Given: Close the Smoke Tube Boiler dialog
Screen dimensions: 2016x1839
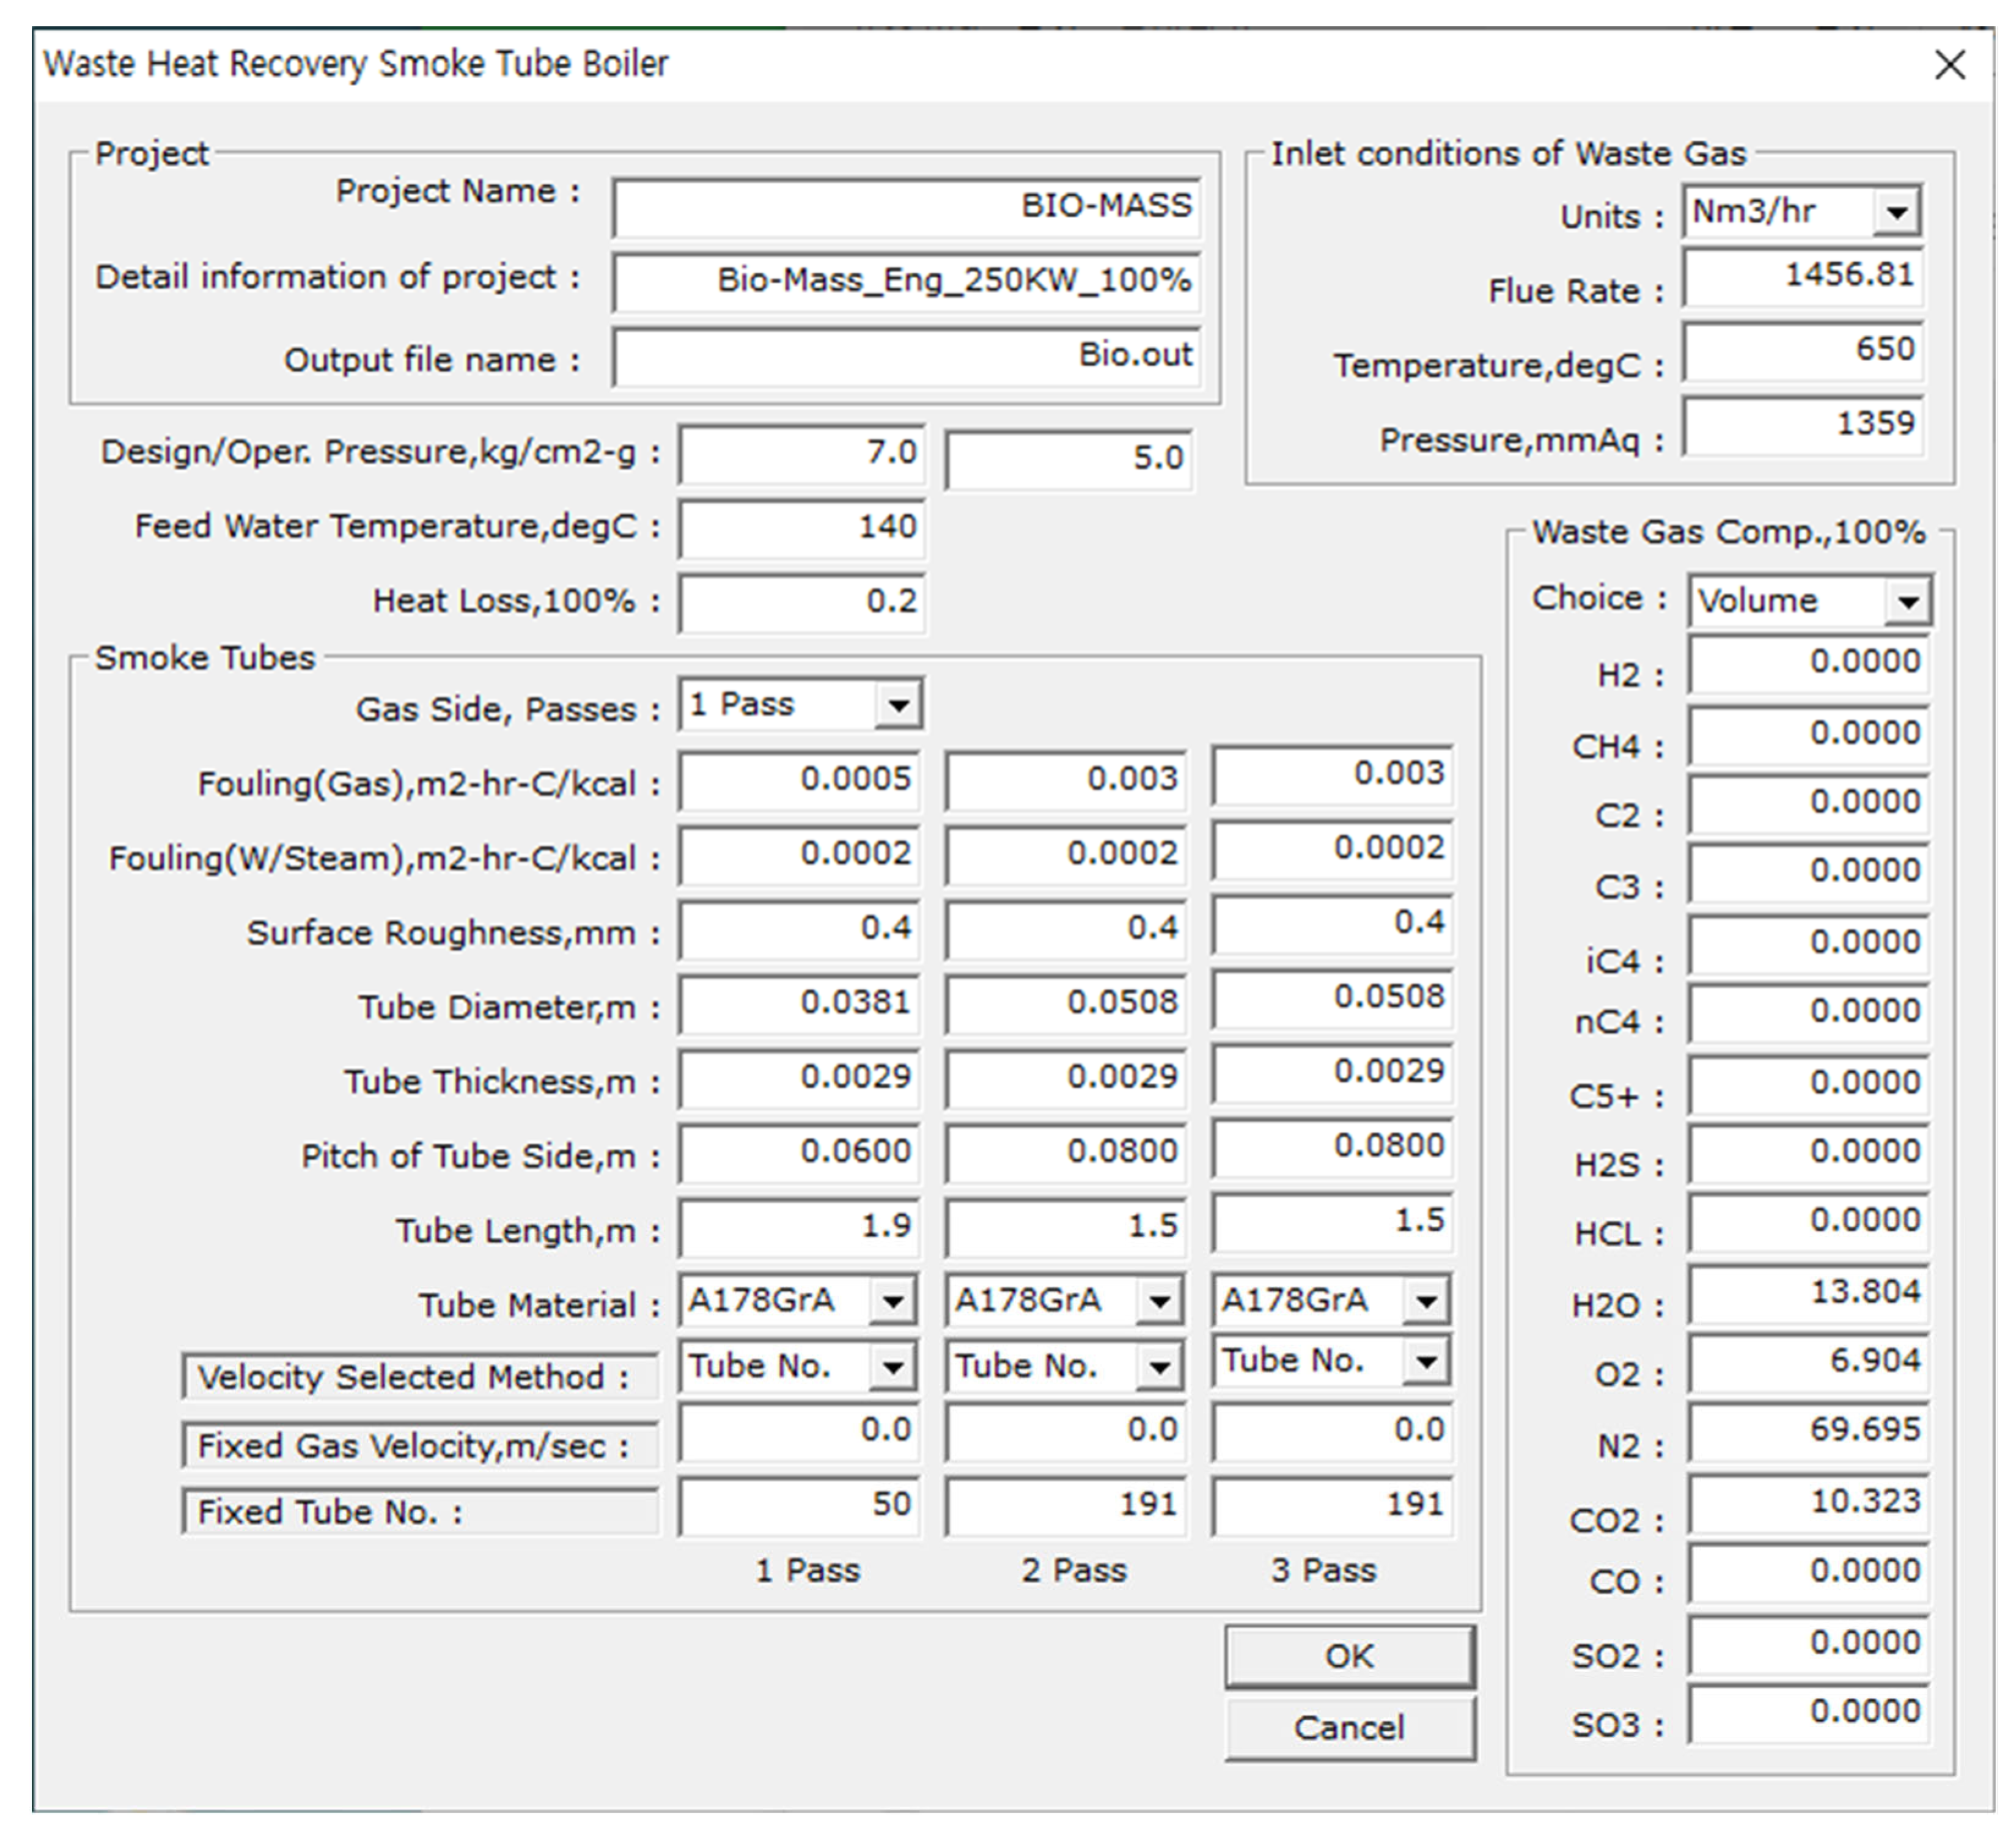Looking at the screenshot, I should pyautogui.click(x=1949, y=65).
